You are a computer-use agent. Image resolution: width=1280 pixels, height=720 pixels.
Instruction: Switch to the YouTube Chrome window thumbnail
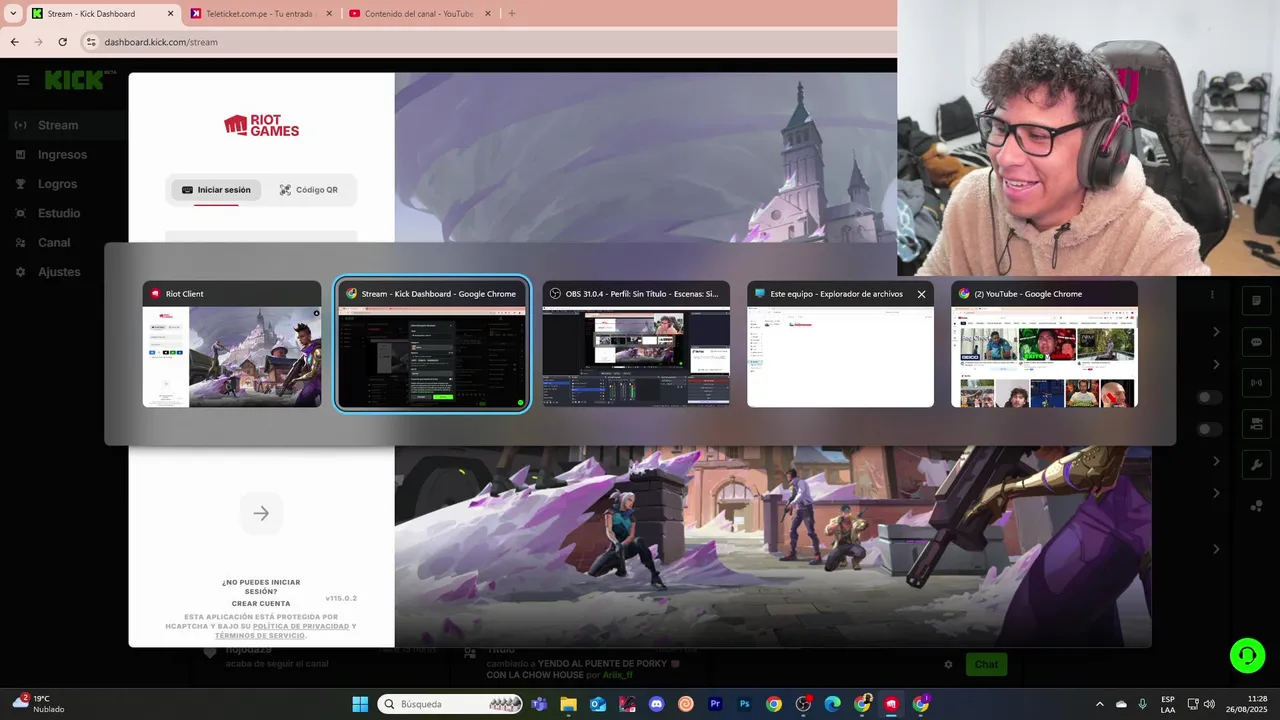(x=1044, y=344)
